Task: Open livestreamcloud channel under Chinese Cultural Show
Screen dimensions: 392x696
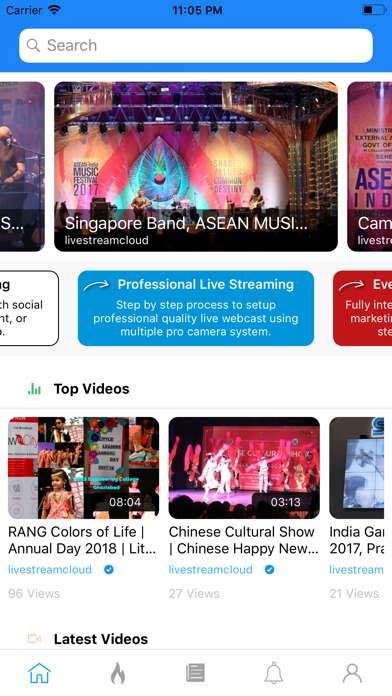Action: click(210, 569)
